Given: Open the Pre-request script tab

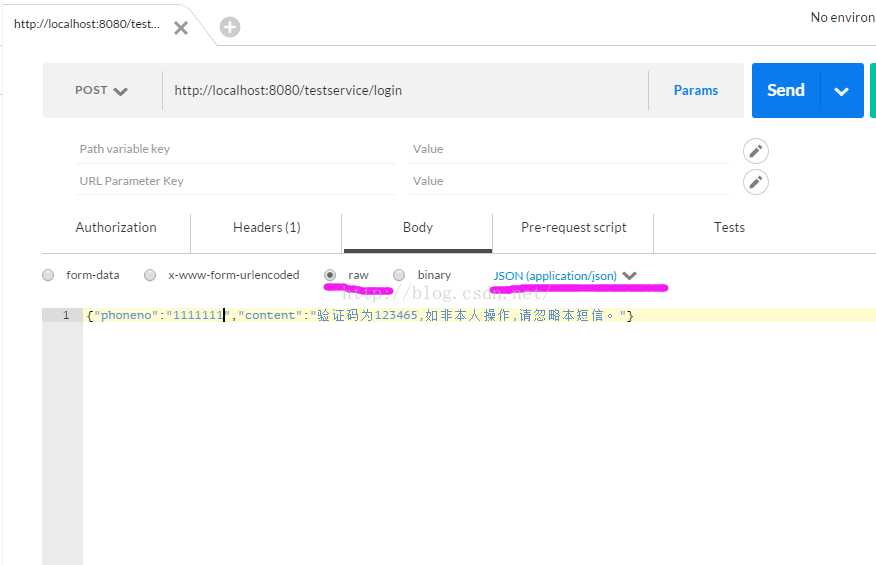Looking at the screenshot, I should 573,227.
